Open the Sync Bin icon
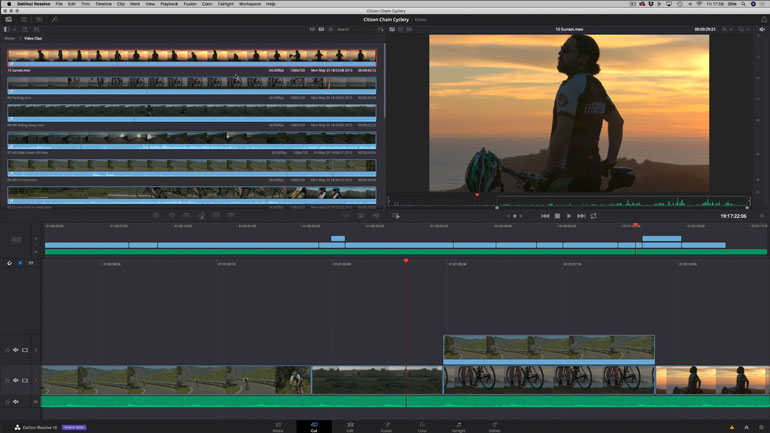Viewport: 770px width, 433px height. click(x=24, y=20)
